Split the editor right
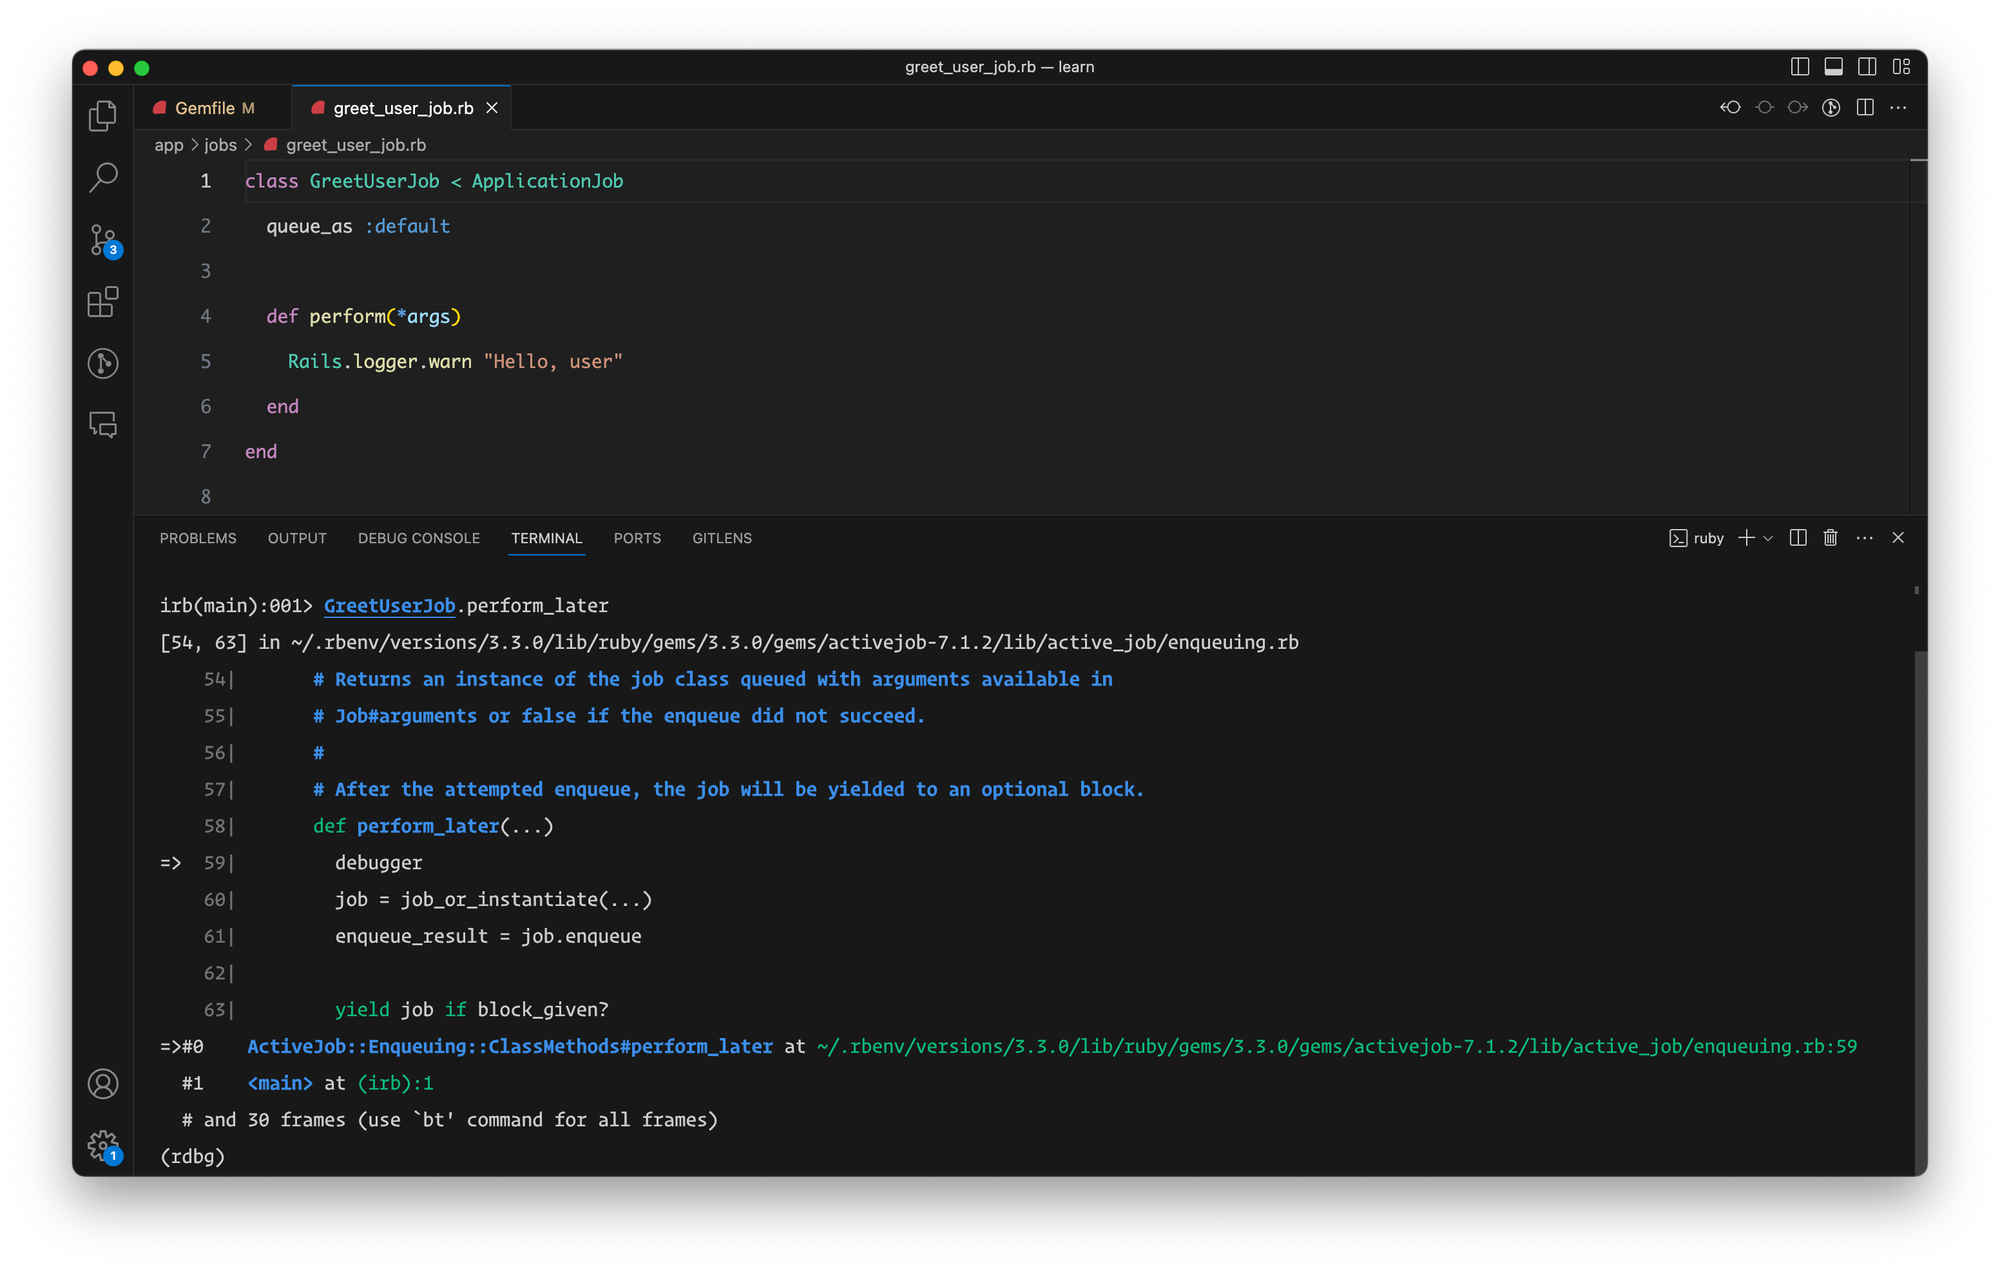The image size is (2000, 1272). (1865, 108)
